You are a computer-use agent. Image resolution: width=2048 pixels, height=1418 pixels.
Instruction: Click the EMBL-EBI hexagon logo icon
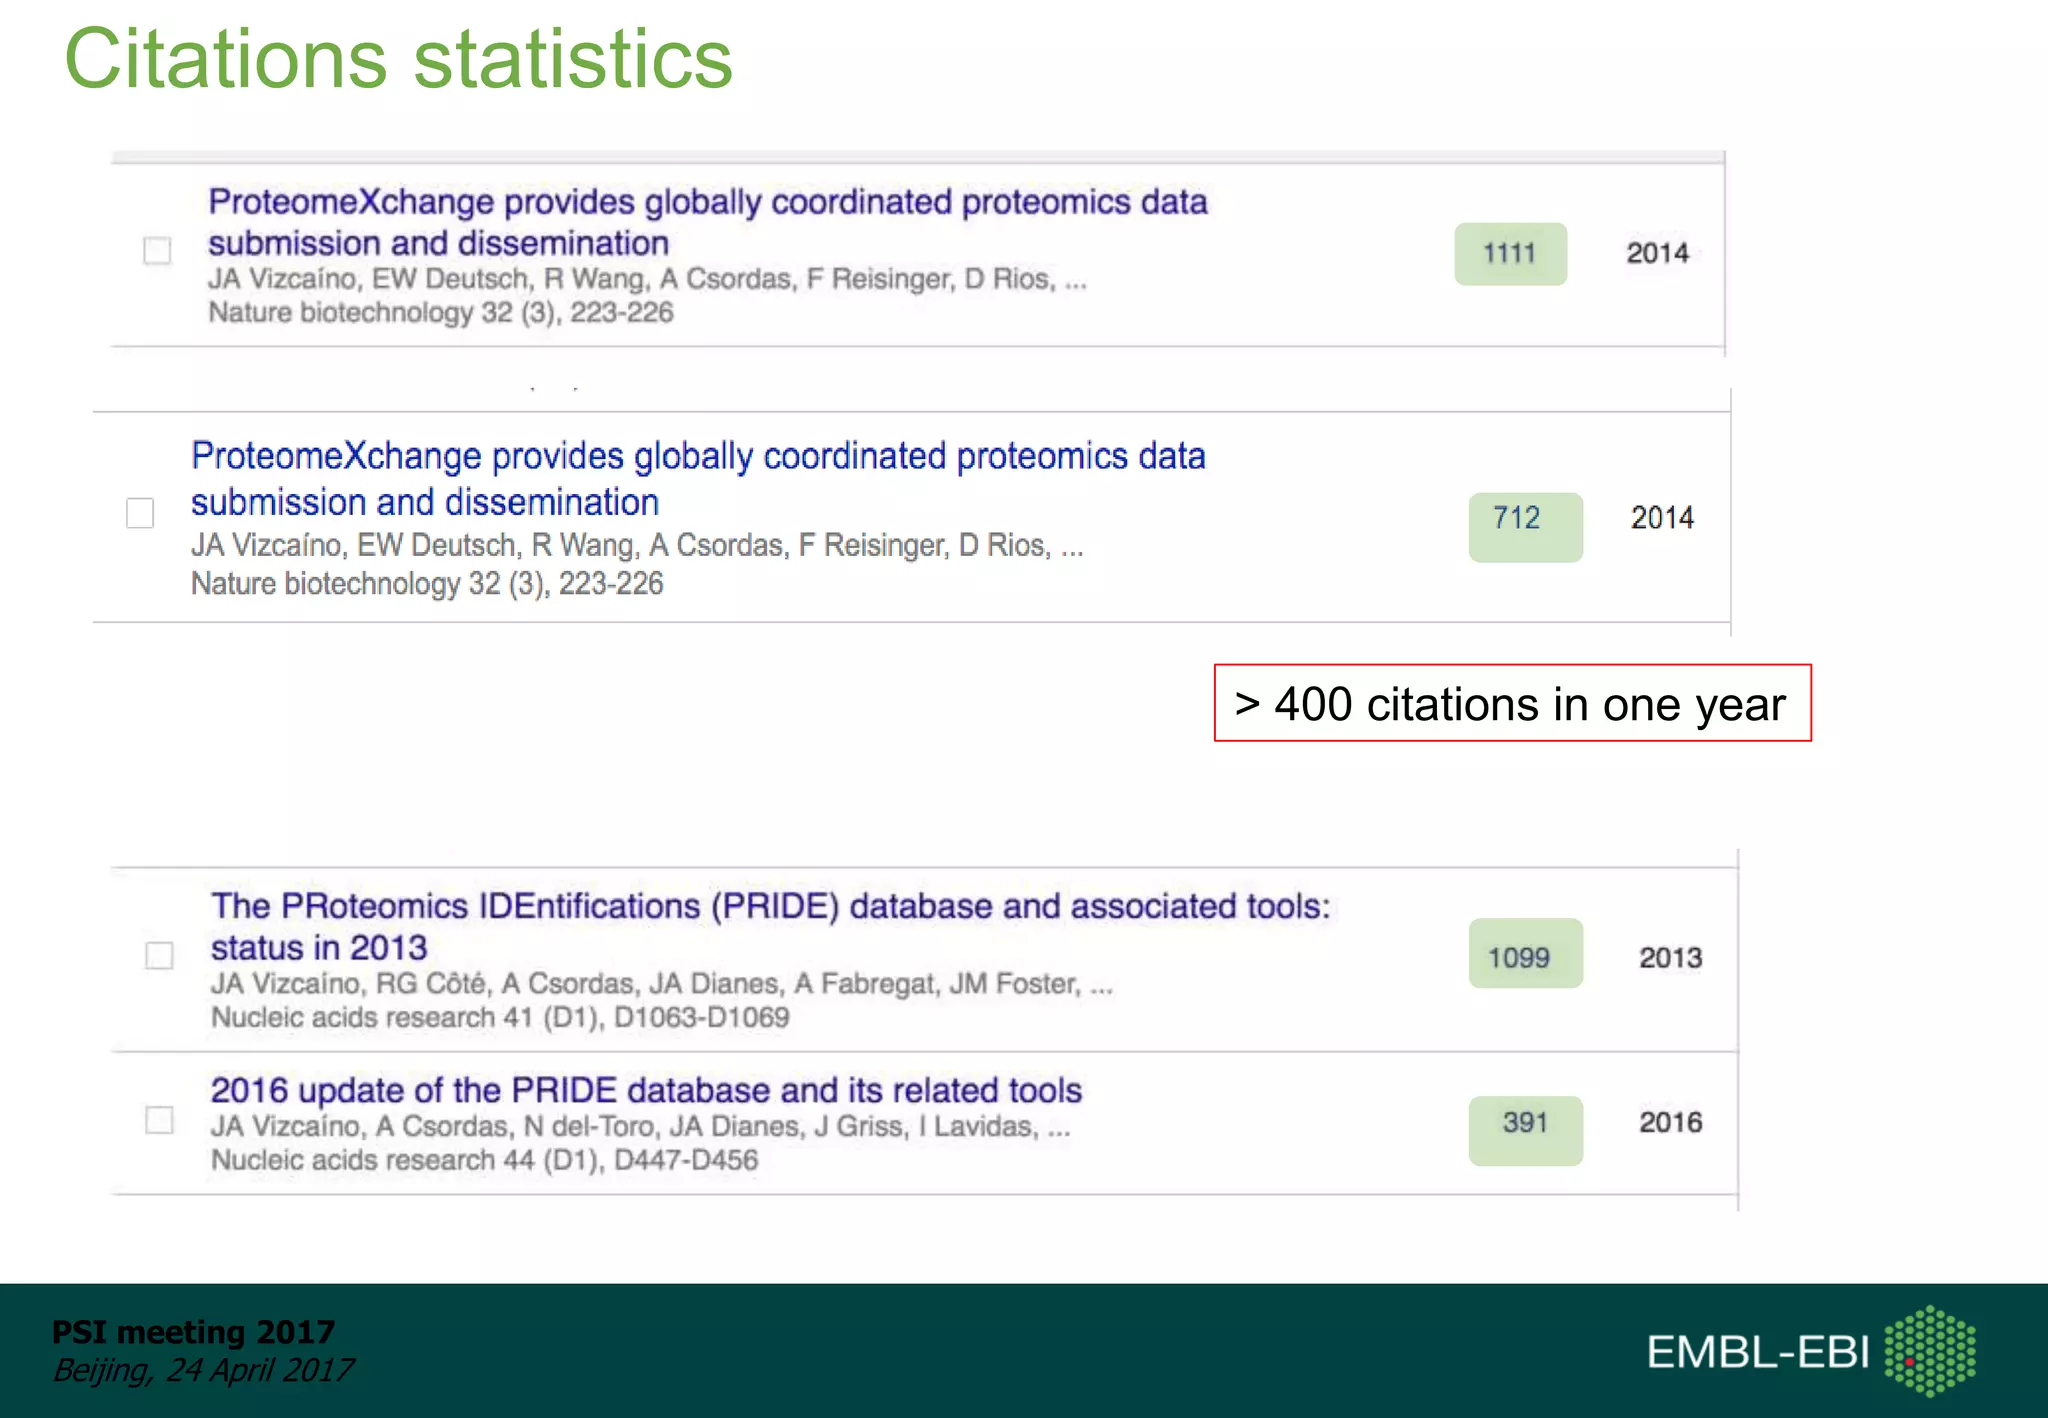pos(1930,1350)
